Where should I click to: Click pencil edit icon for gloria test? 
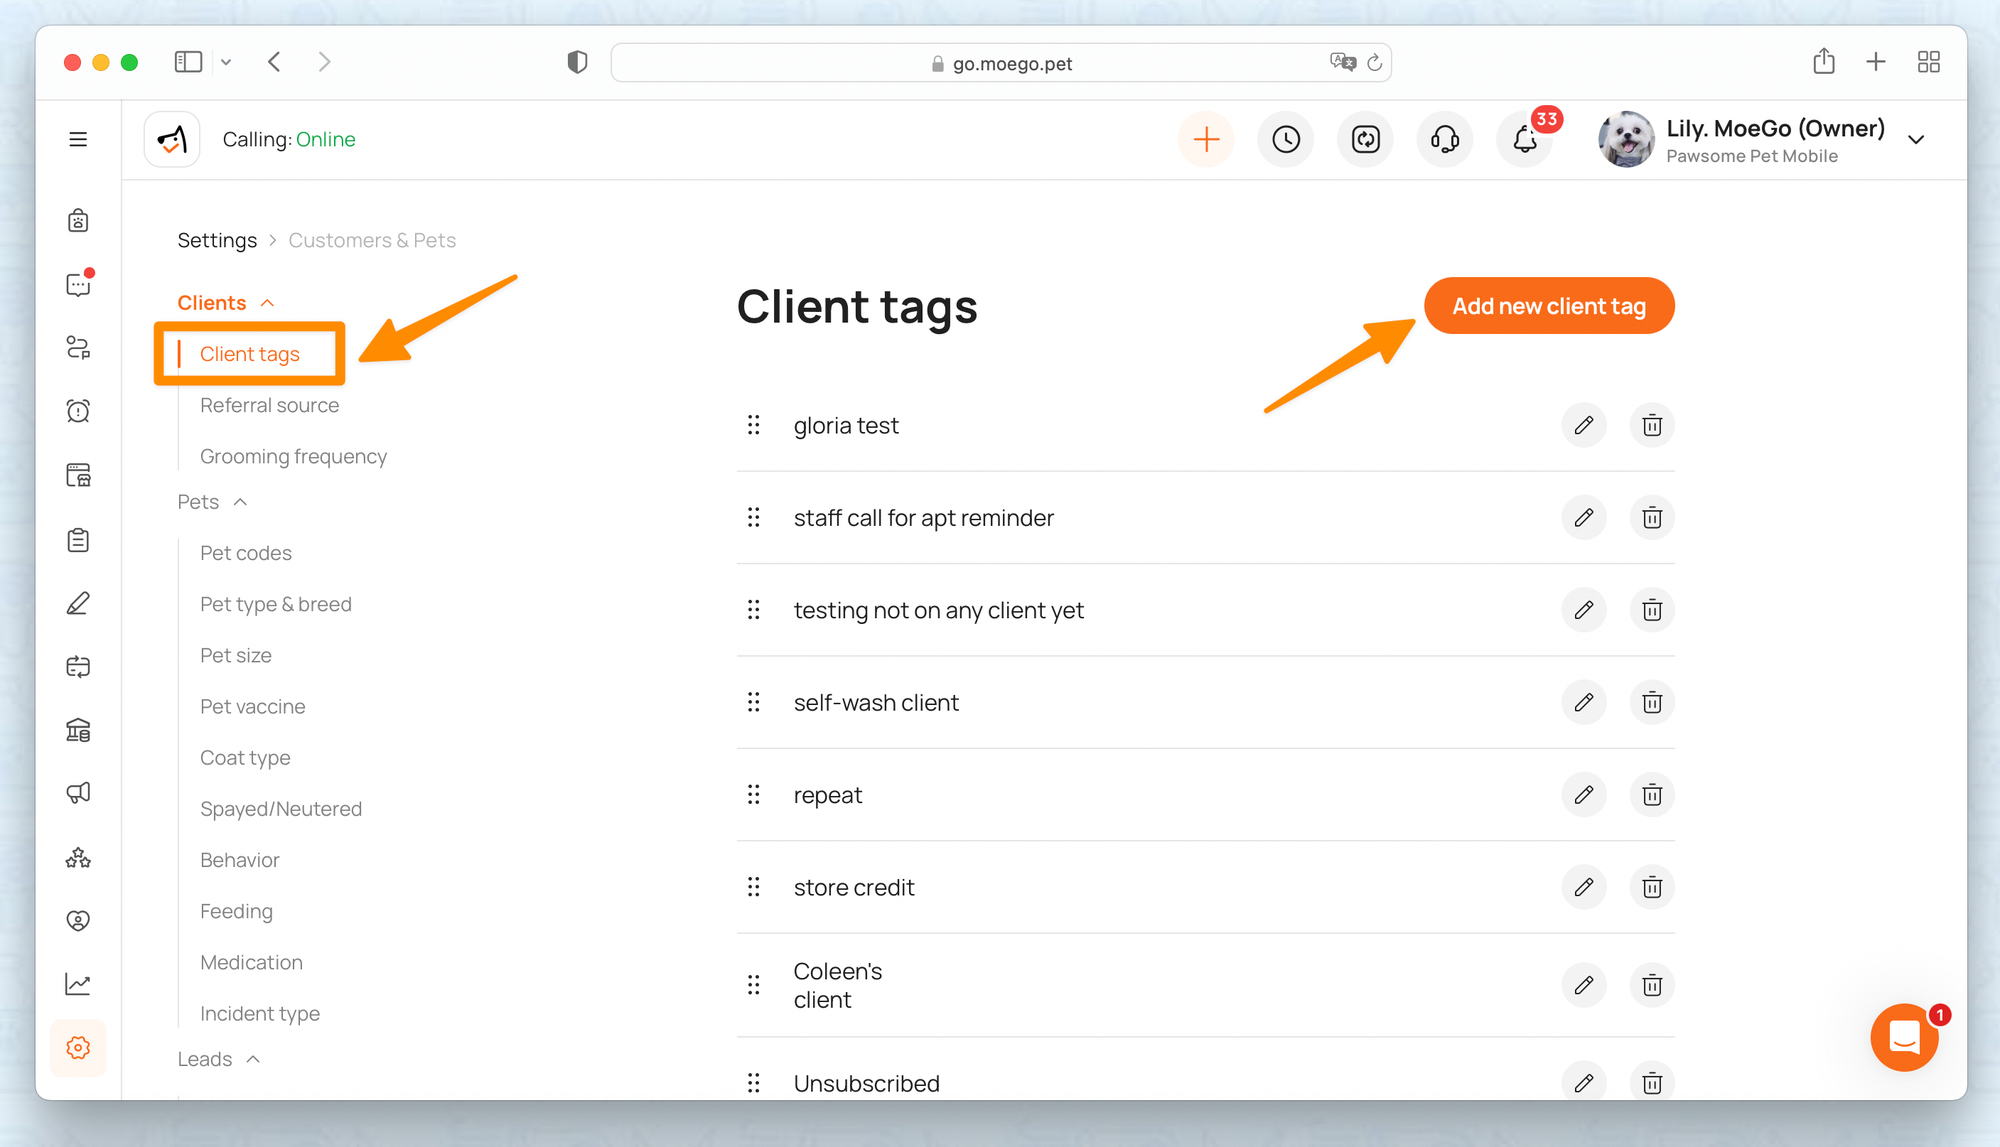click(x=1583, y=425)
